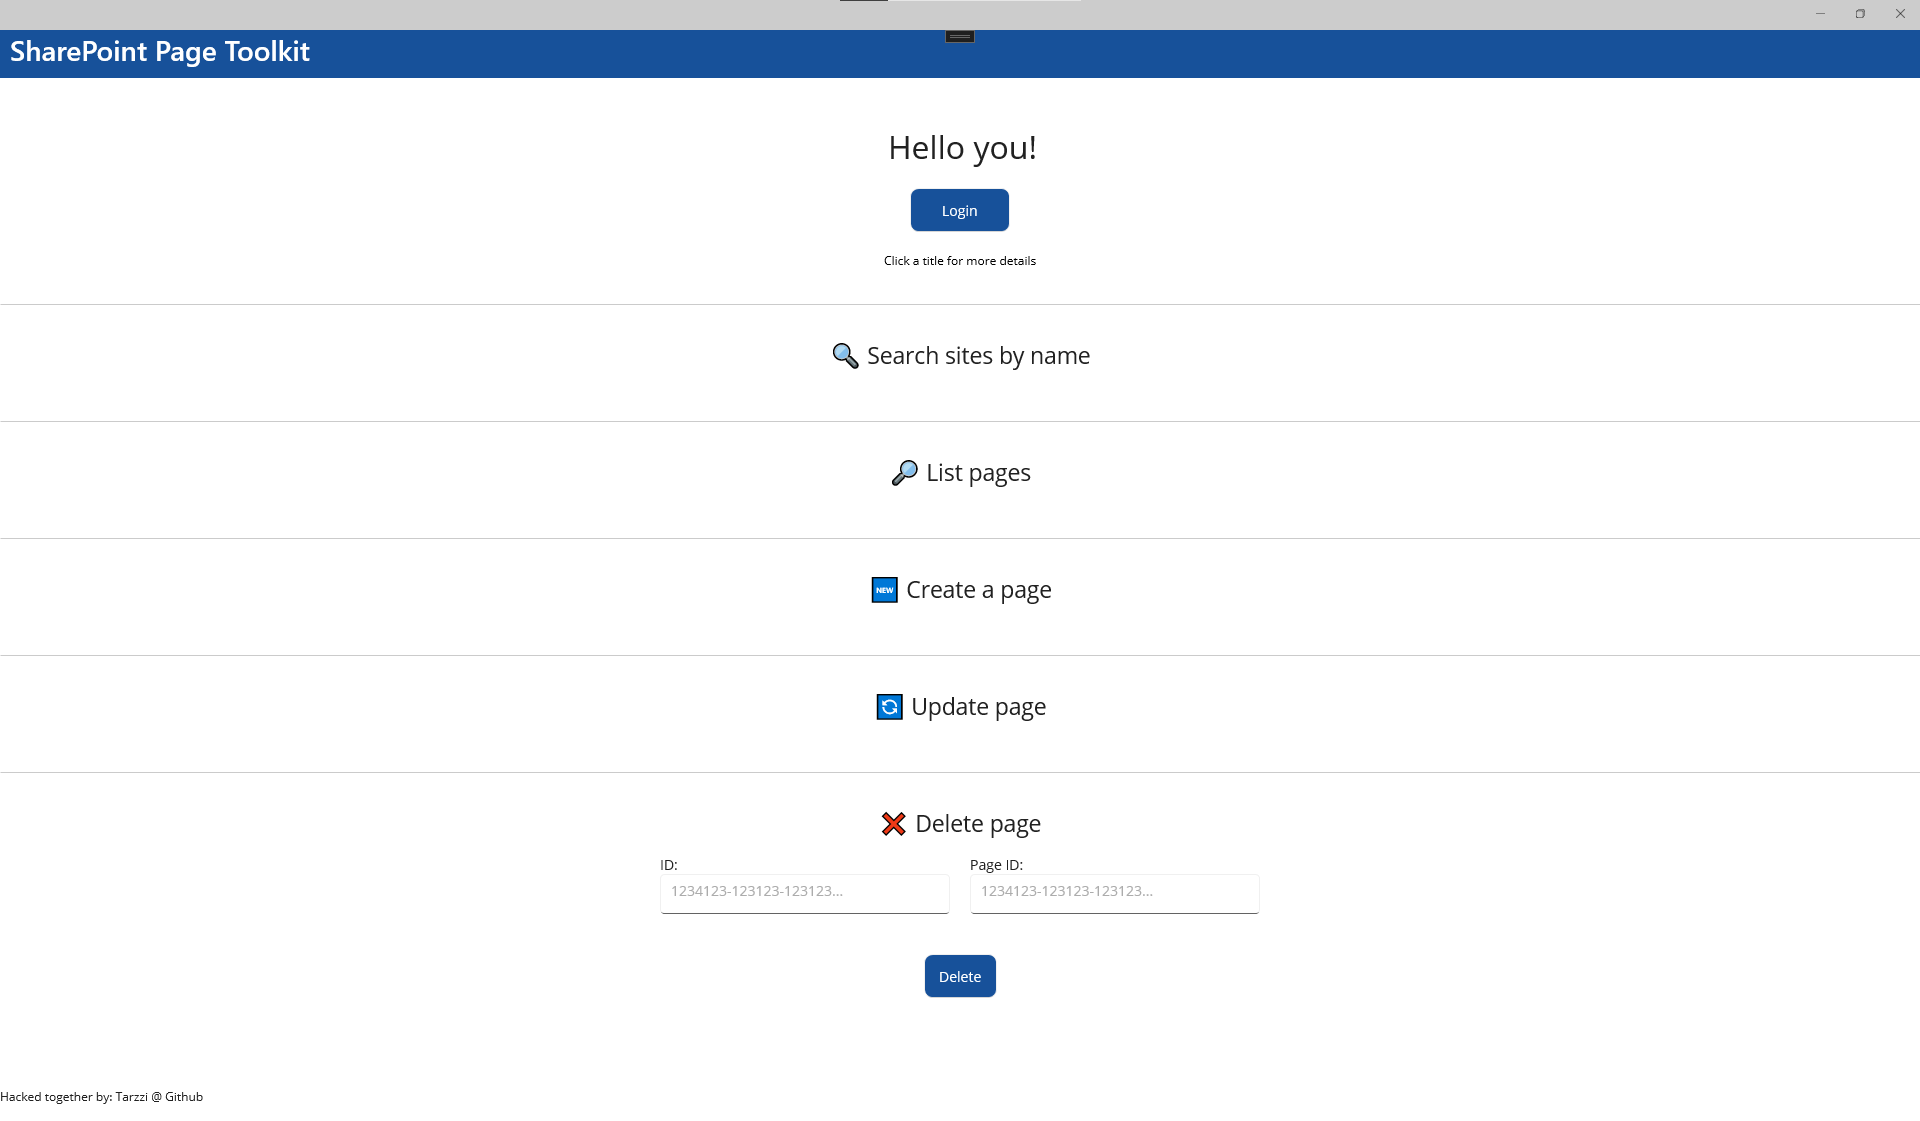This screenshot has height=1121, width=1920.
Task: Restore down the application window
Action: click(x=1860, y=14)
